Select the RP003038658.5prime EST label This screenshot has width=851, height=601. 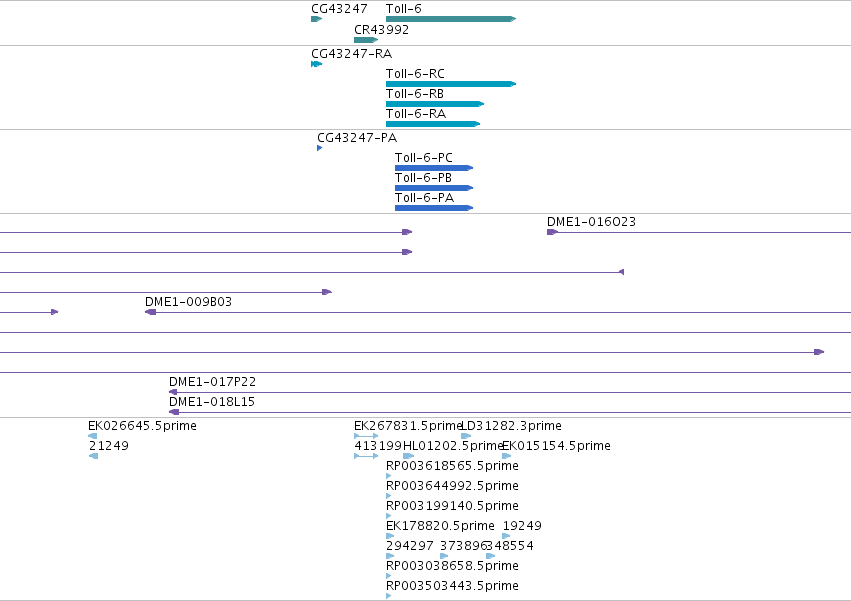tap(452, 567)
